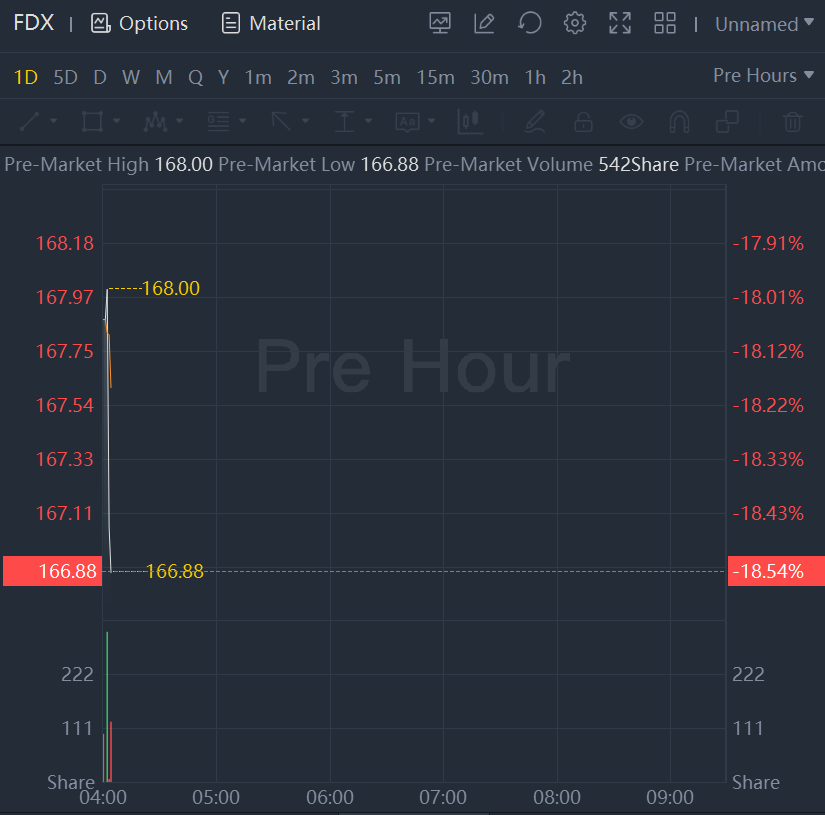This screenshot has width=825, height=815.
Task: Open the Material button
Action: click(x=271, y=23)
